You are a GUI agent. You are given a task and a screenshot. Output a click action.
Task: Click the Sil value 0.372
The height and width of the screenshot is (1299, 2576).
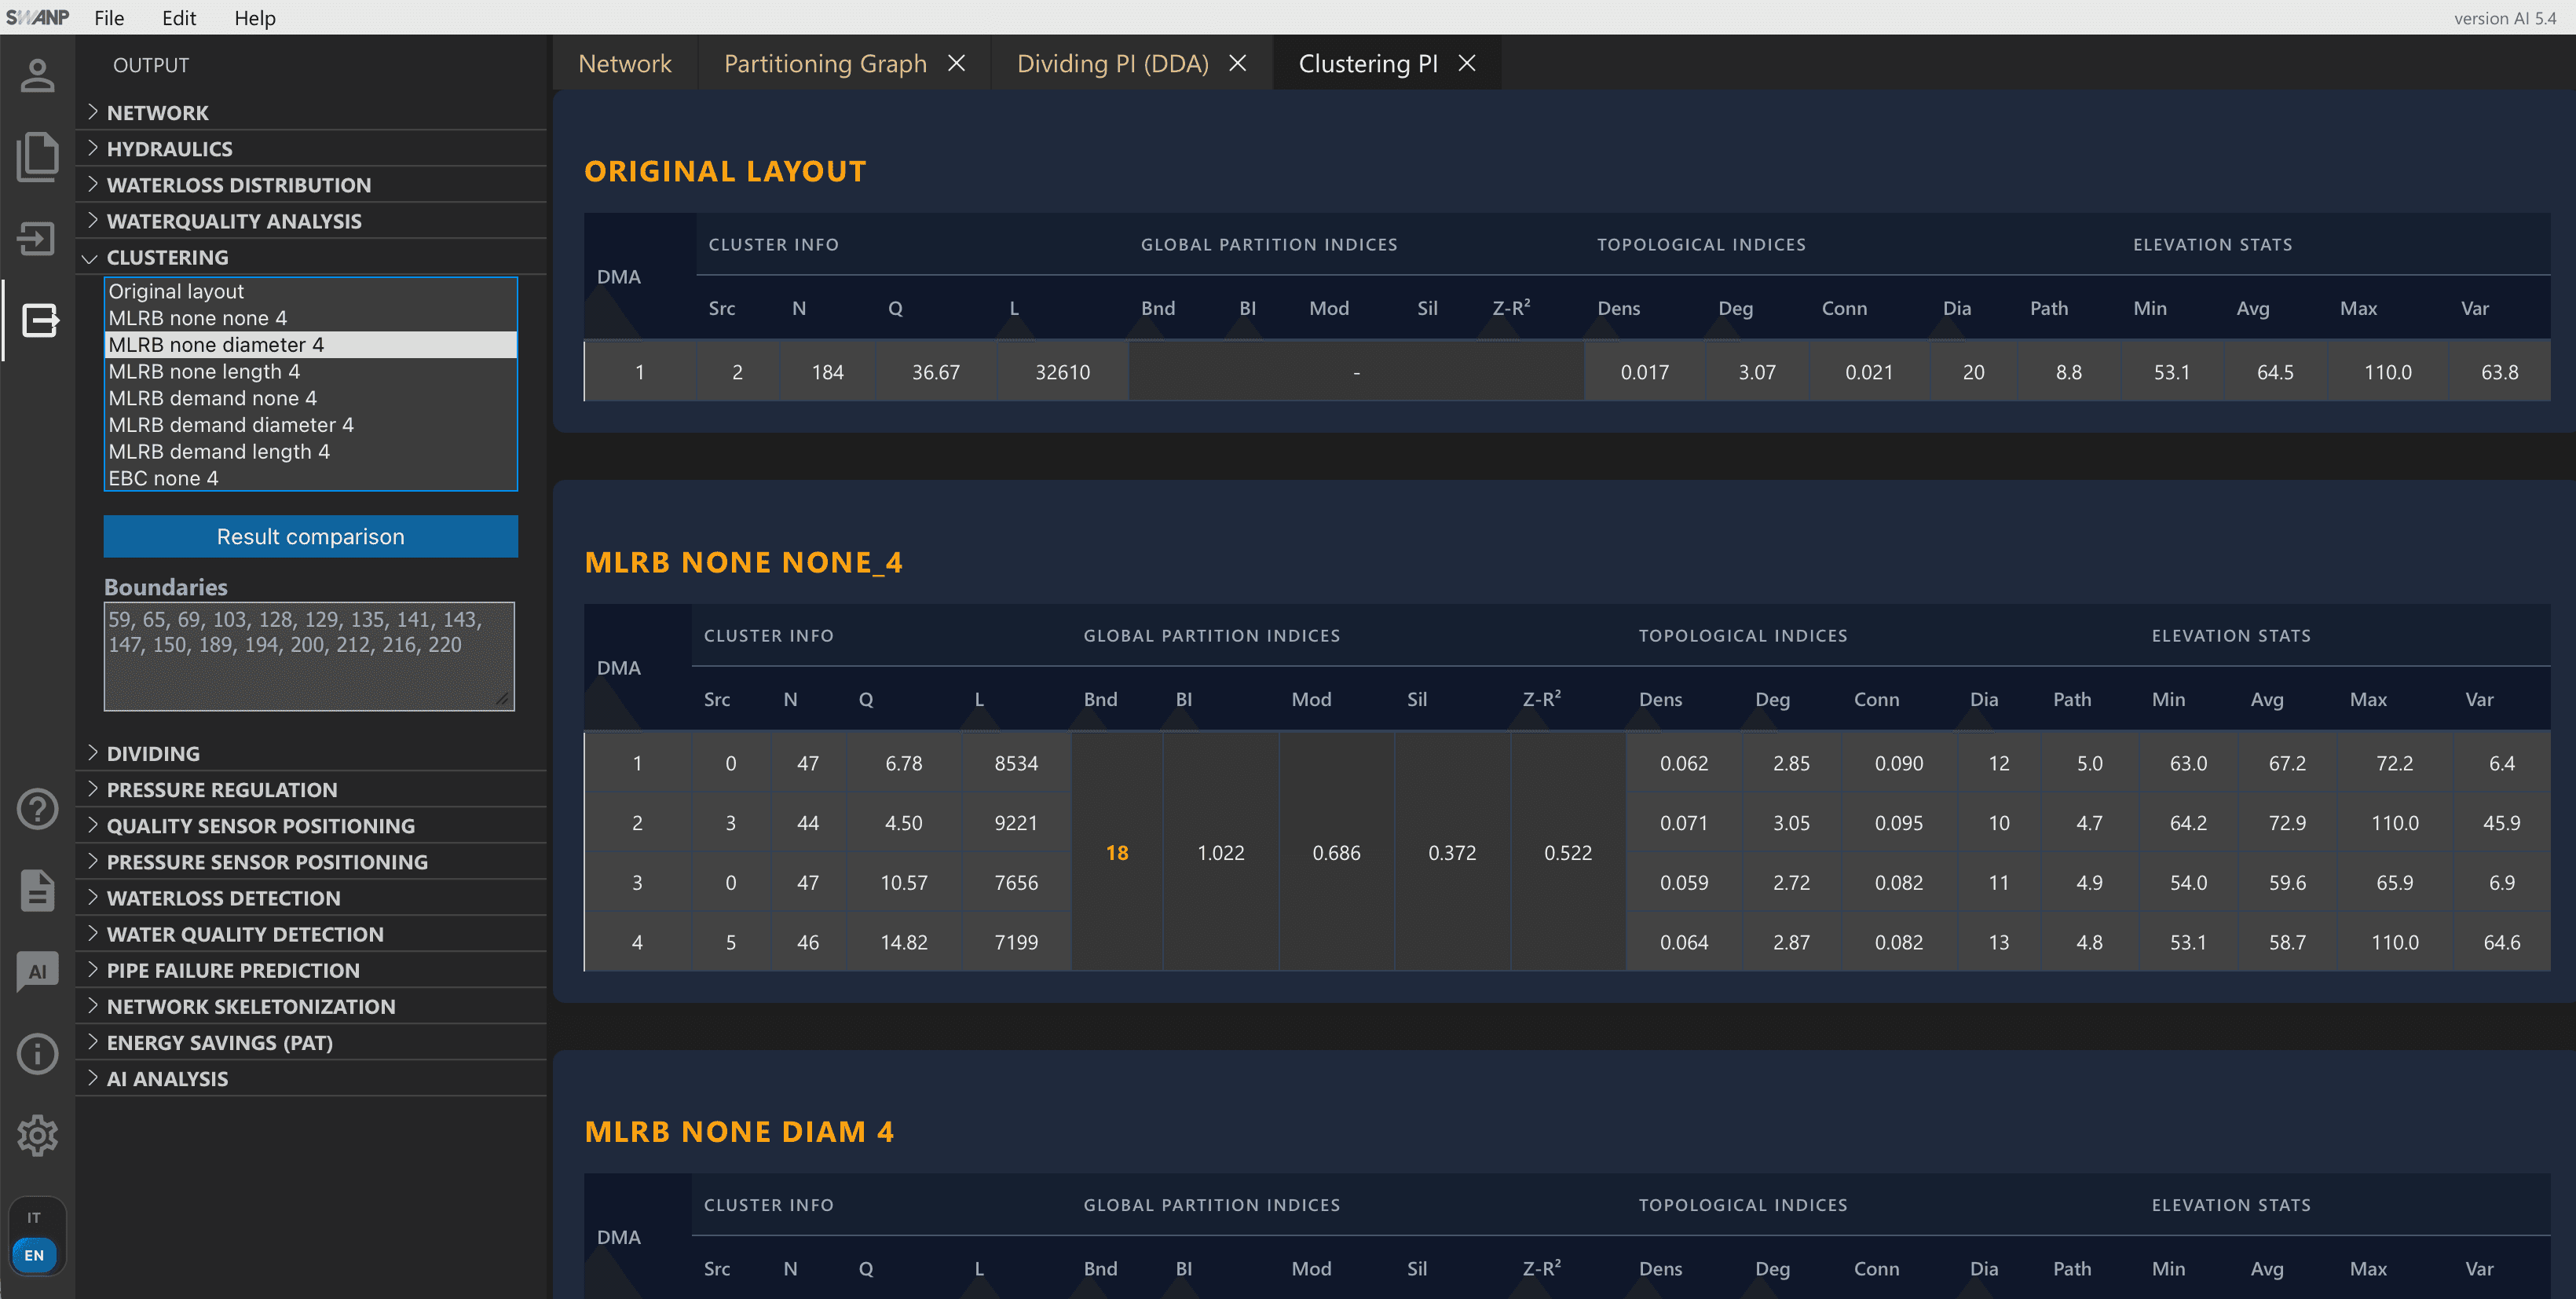click(x=1452, y=852)
